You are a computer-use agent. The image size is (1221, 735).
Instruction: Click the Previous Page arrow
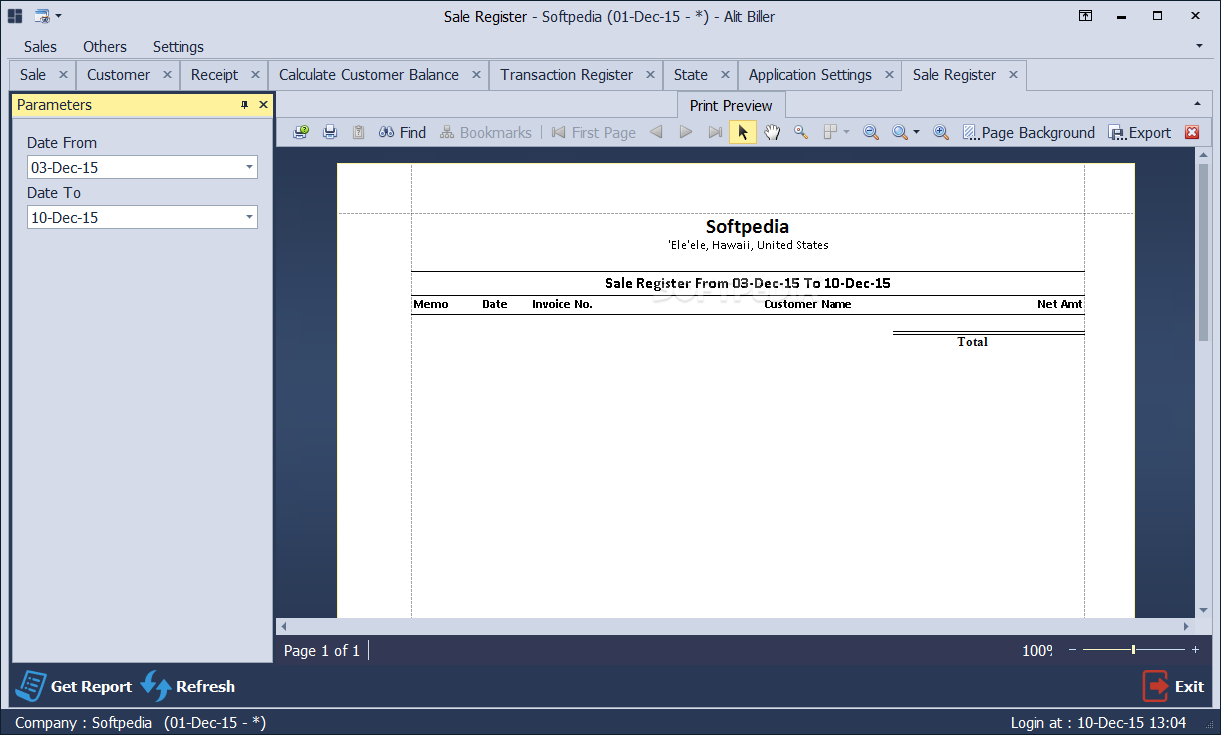(656, 132)
